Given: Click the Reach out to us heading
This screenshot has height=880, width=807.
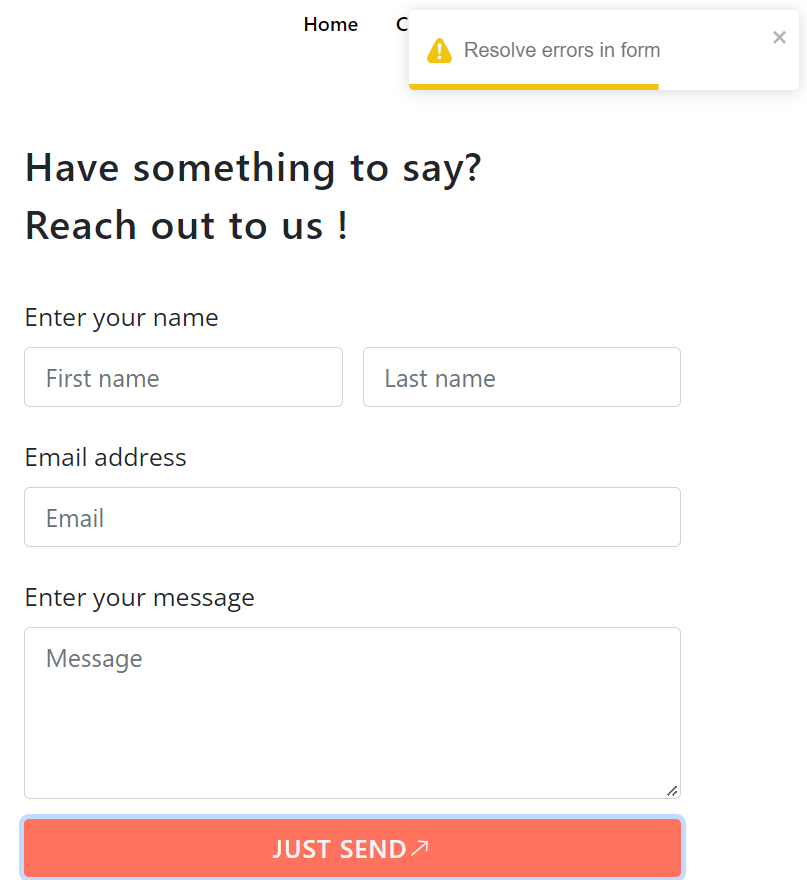Looking at the screenshot, I should tap(185, 225).
